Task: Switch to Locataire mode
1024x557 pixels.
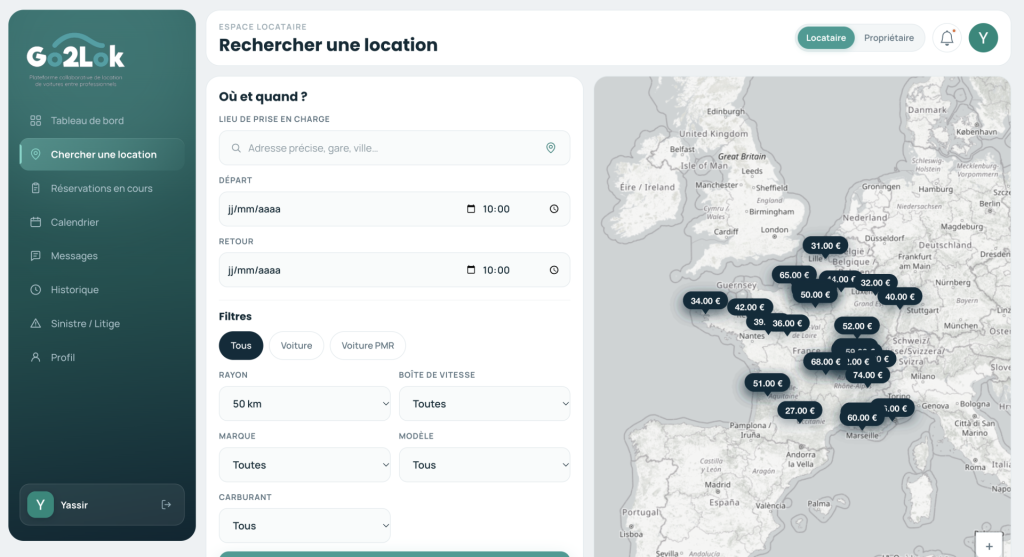Action: [x=825, y=38]
